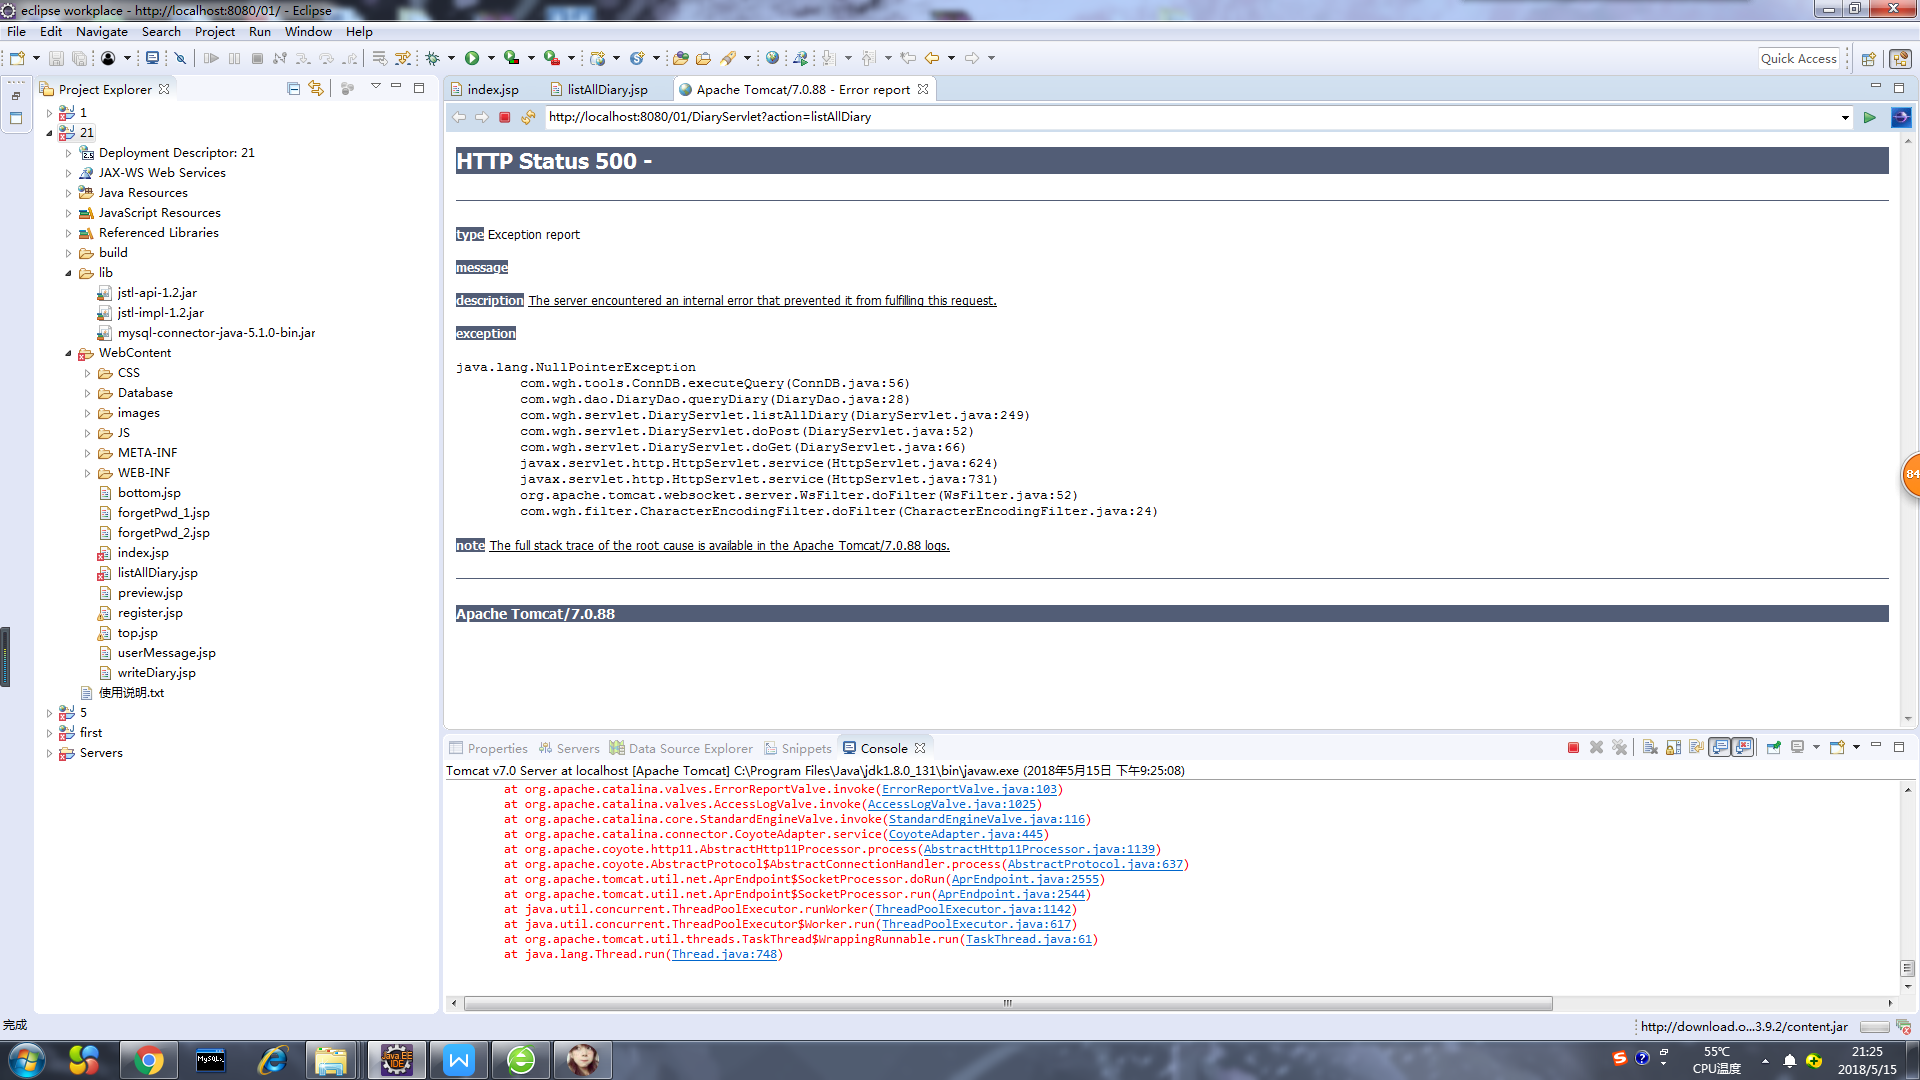This screenshot has width=1920, height=1080.
Task: Click the Save All icon
Action: 79,58
